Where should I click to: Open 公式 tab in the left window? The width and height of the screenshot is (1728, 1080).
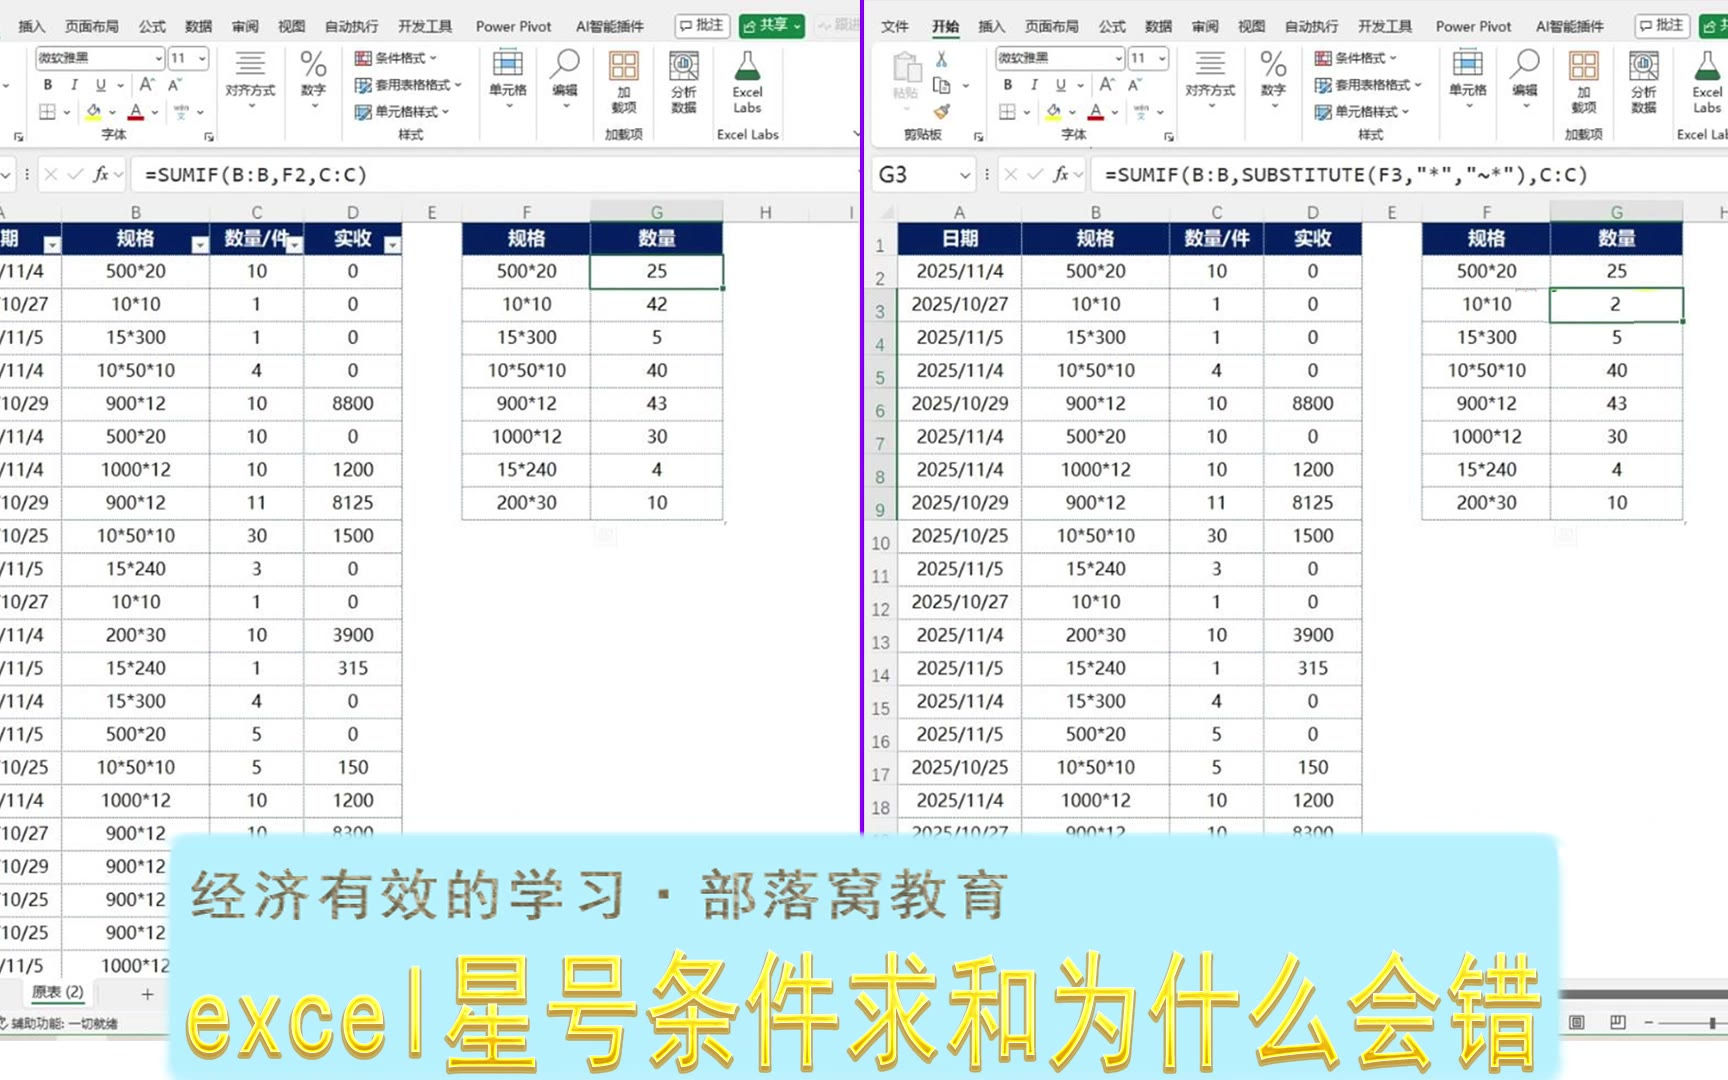click(x=152, y=26)
